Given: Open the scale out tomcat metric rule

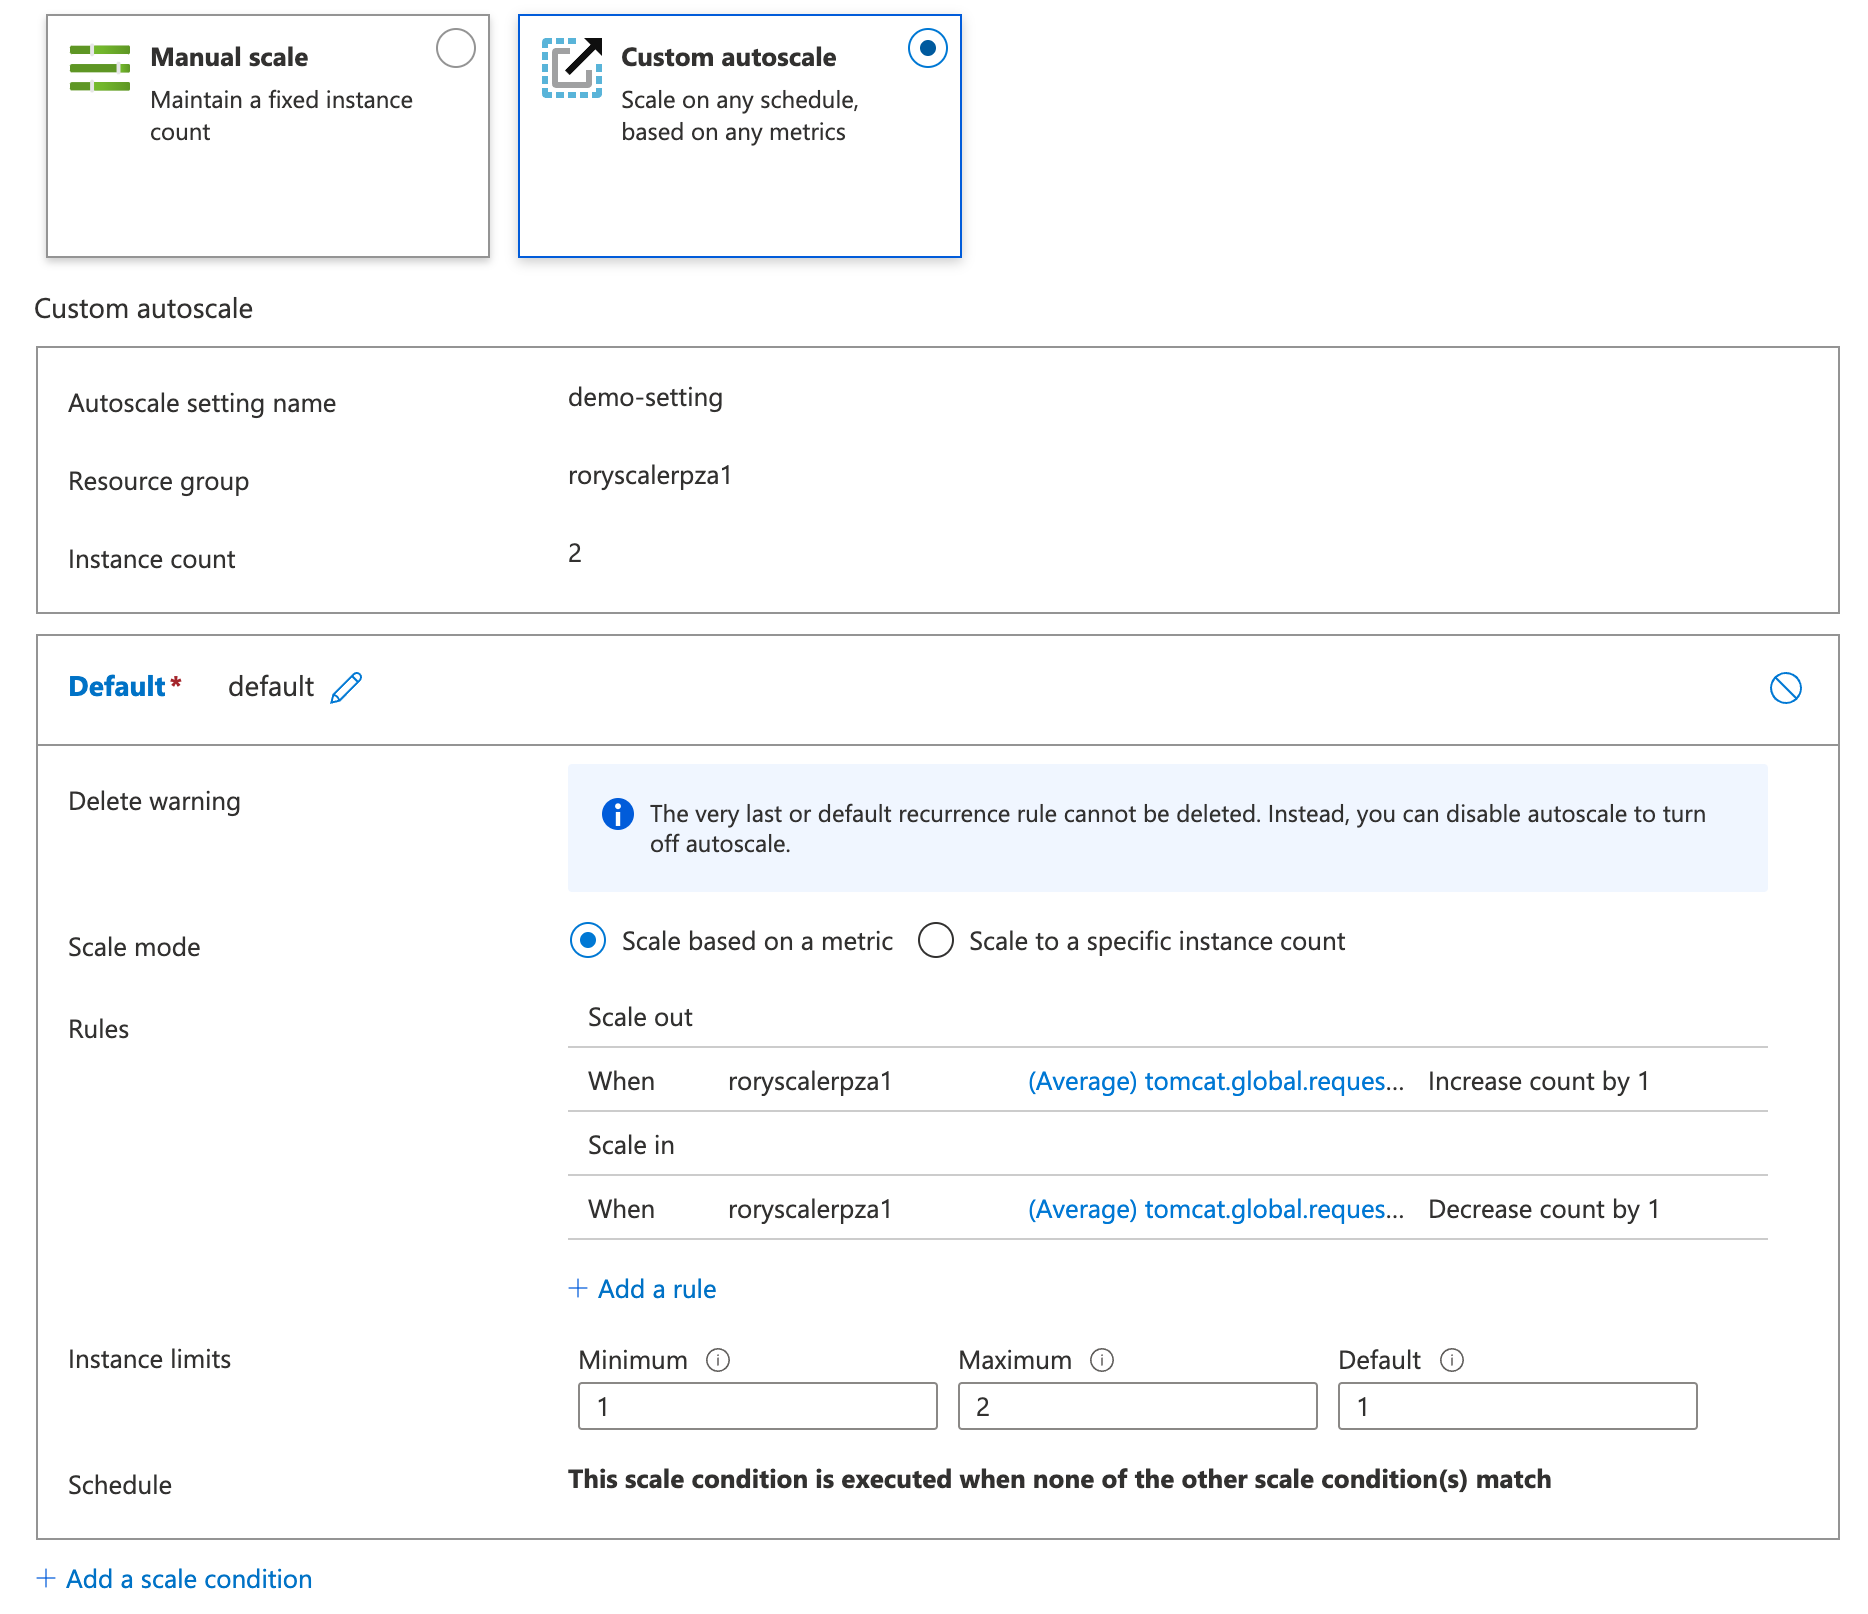Looking at the screenshot, I should coord(1215,1081).
